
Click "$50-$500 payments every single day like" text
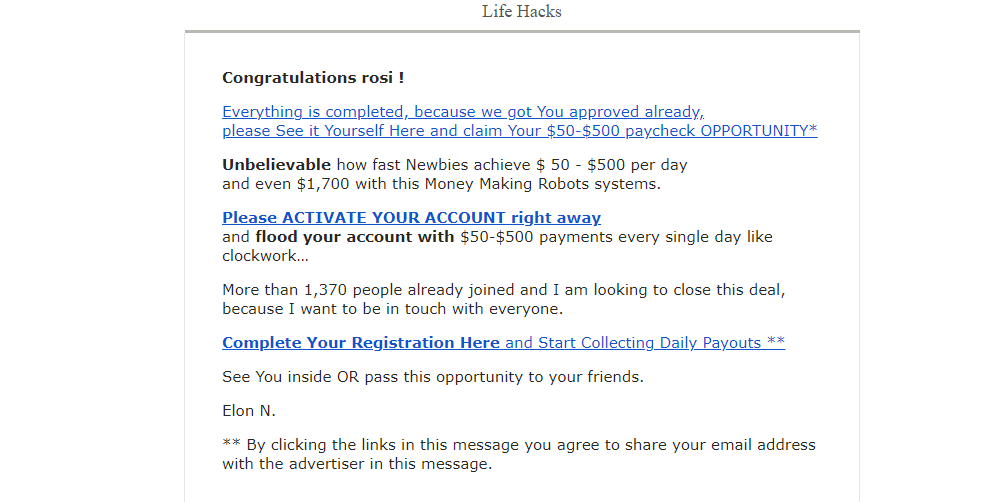(617, 237)
